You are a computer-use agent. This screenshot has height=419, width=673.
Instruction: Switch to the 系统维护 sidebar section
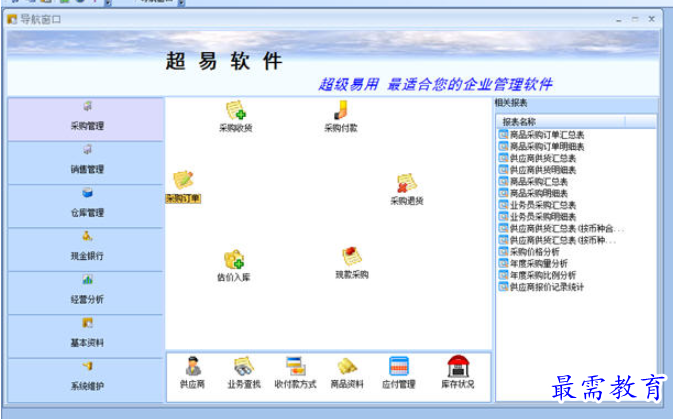pos(86,380)
